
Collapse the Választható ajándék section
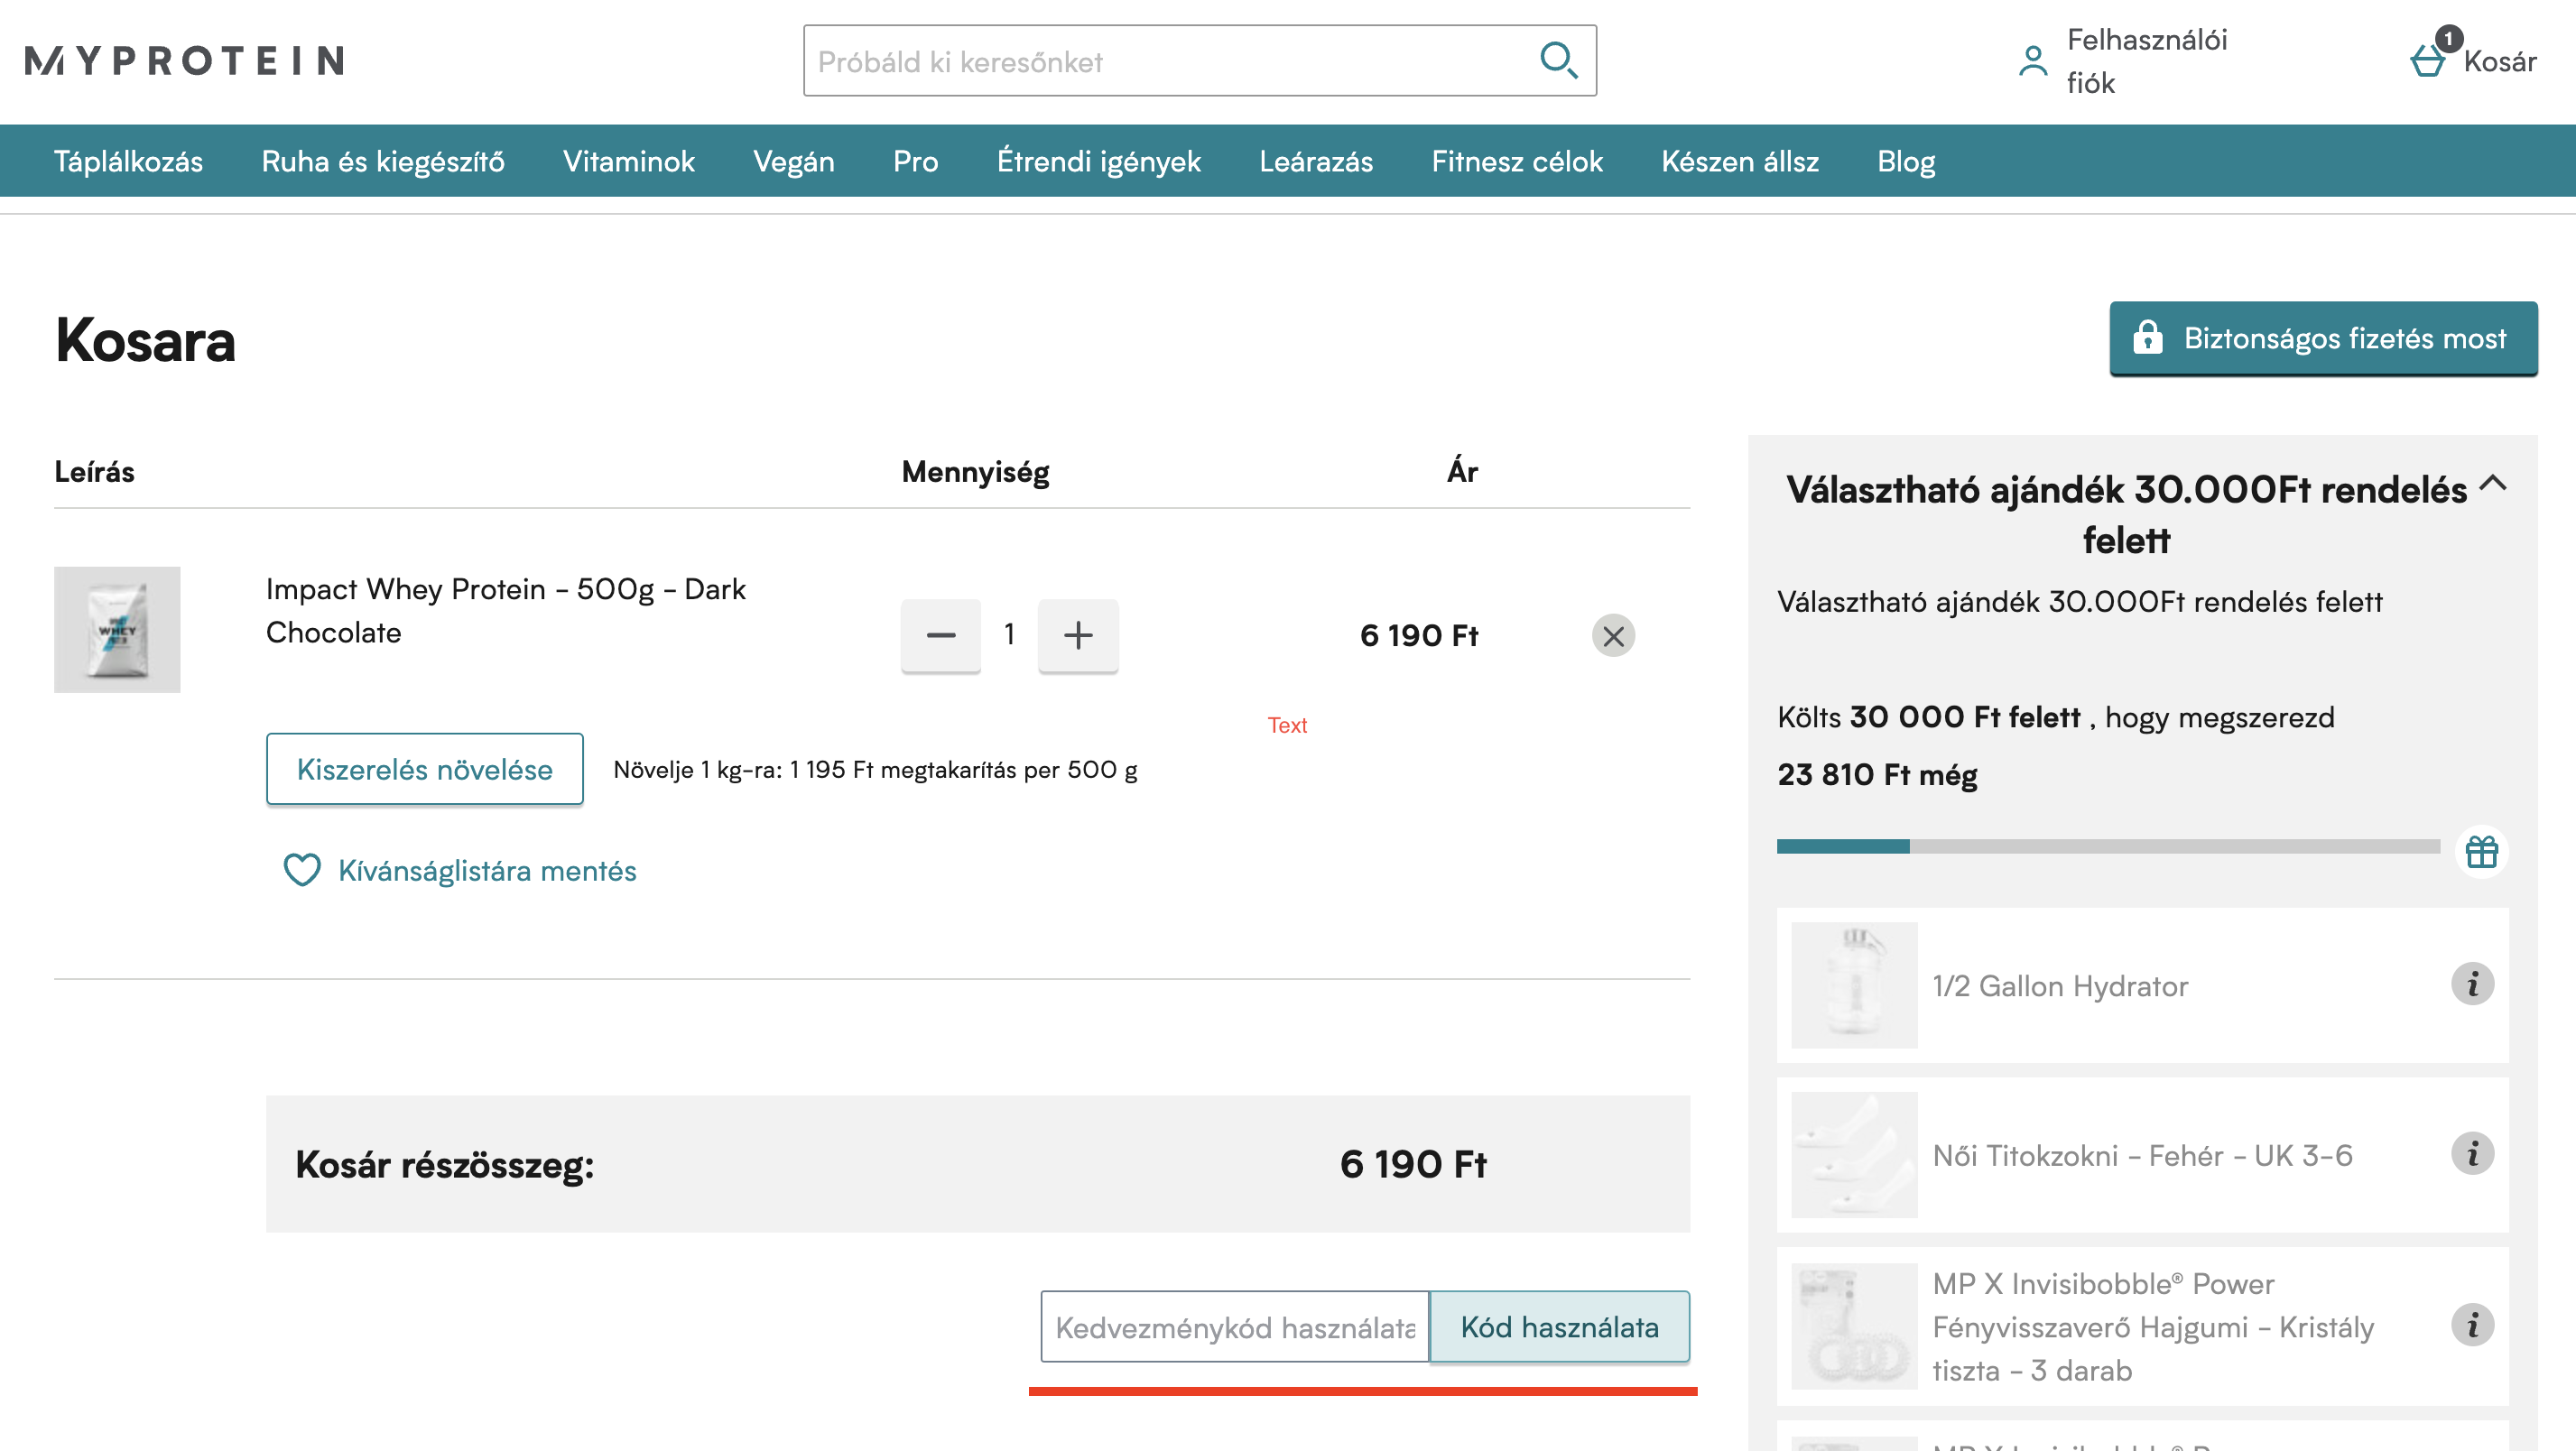[x=2493, y=484]
